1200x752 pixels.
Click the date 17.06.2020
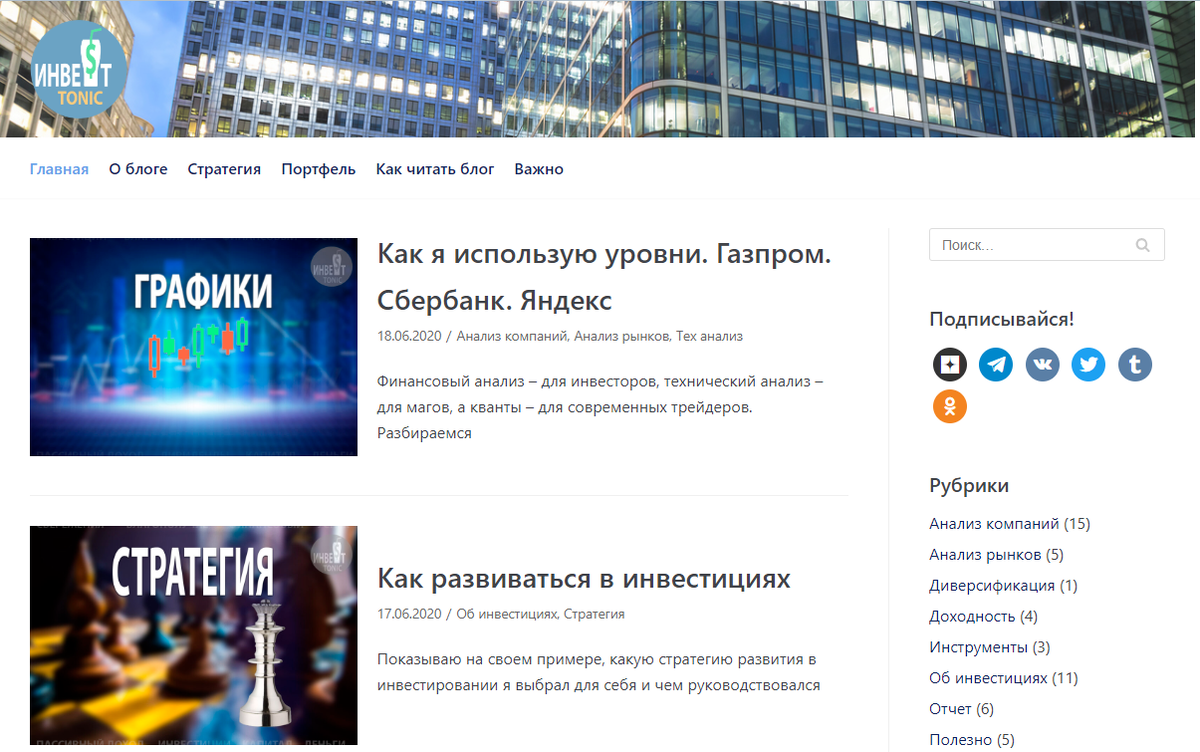[409, 614]
